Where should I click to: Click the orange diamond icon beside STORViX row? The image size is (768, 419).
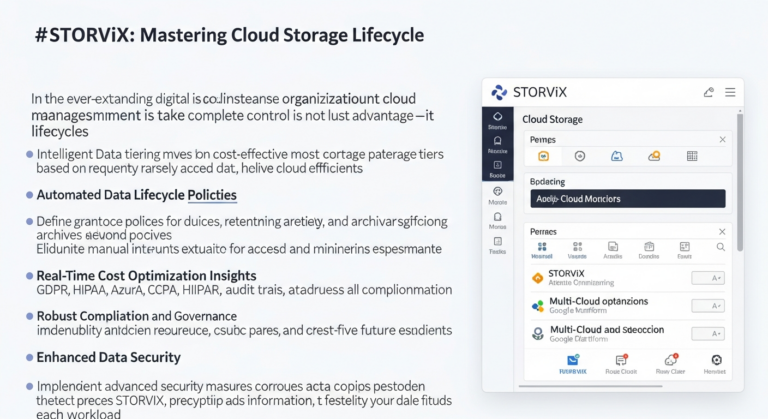tap(538, 278)
